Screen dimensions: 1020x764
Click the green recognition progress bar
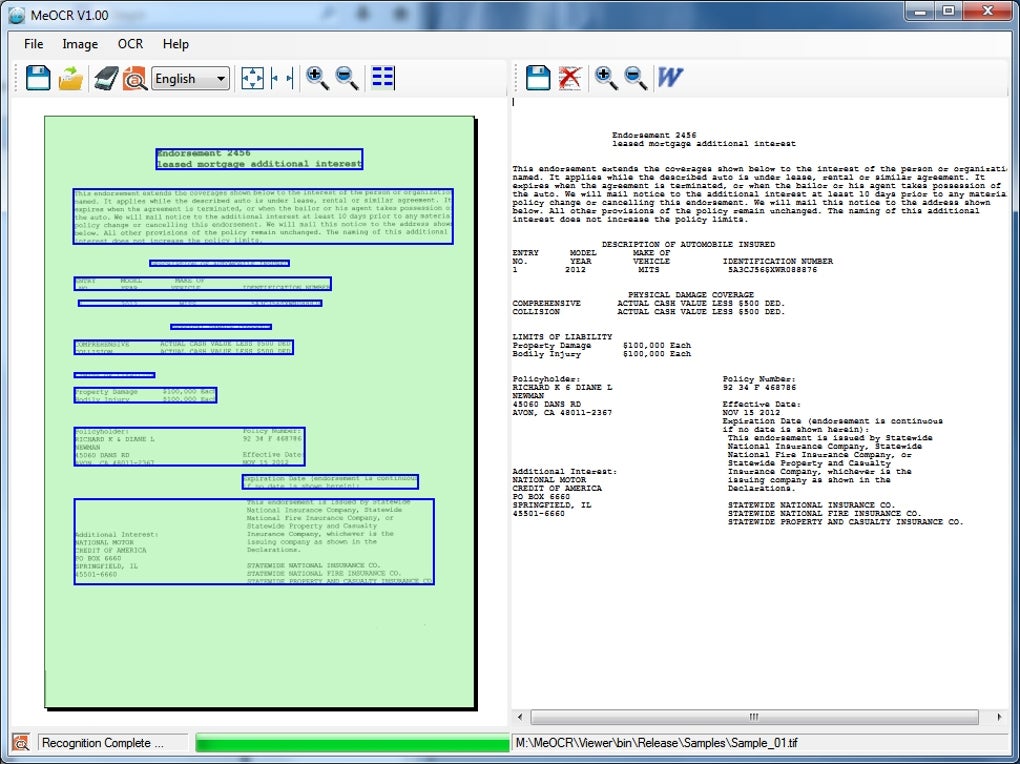[352, 743]
